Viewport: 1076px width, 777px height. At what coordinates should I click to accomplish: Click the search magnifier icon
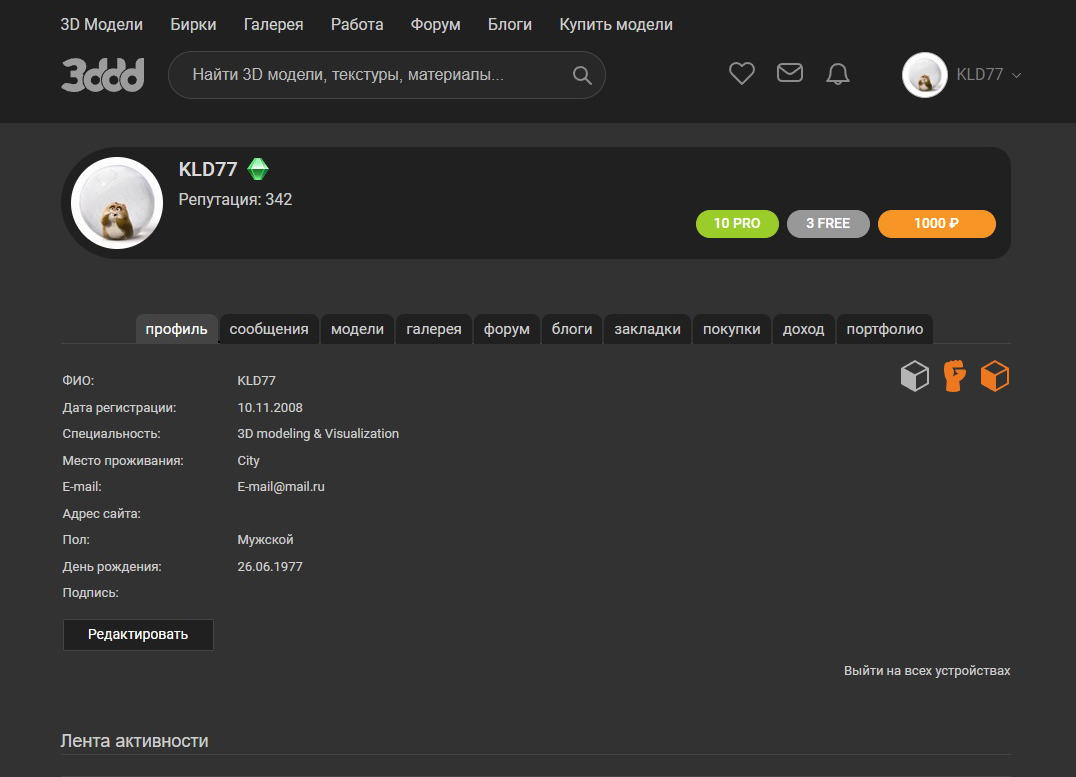tap(582, 75)
